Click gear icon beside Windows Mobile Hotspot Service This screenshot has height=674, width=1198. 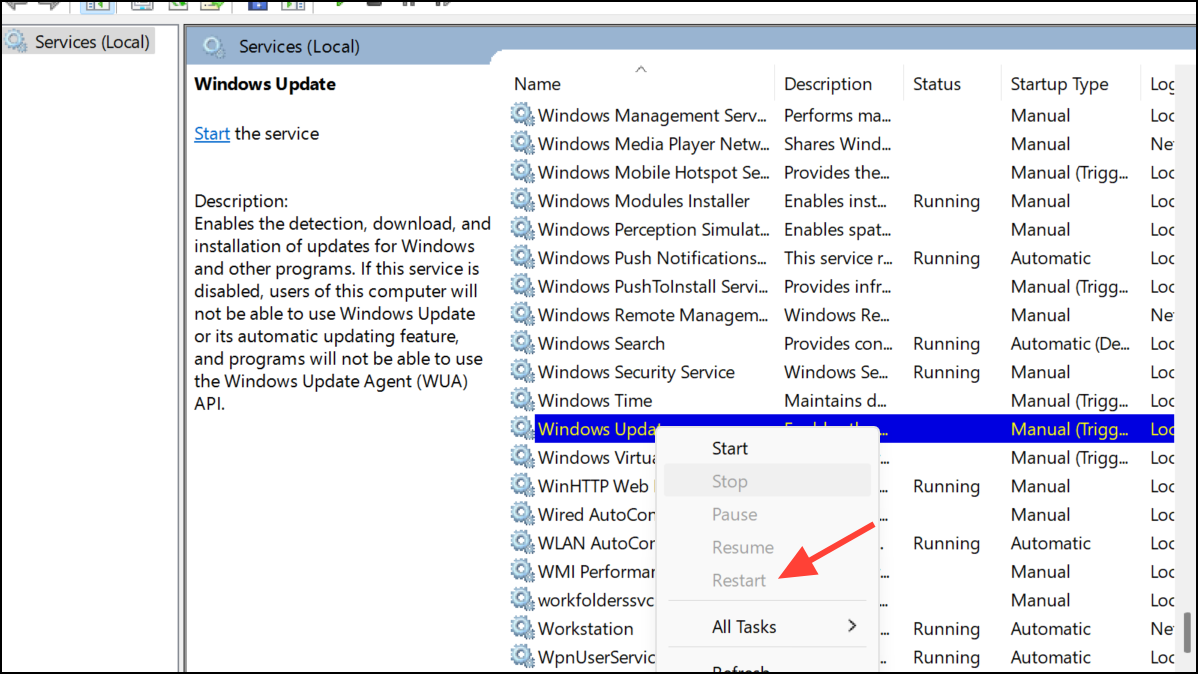tap(523, 172)
